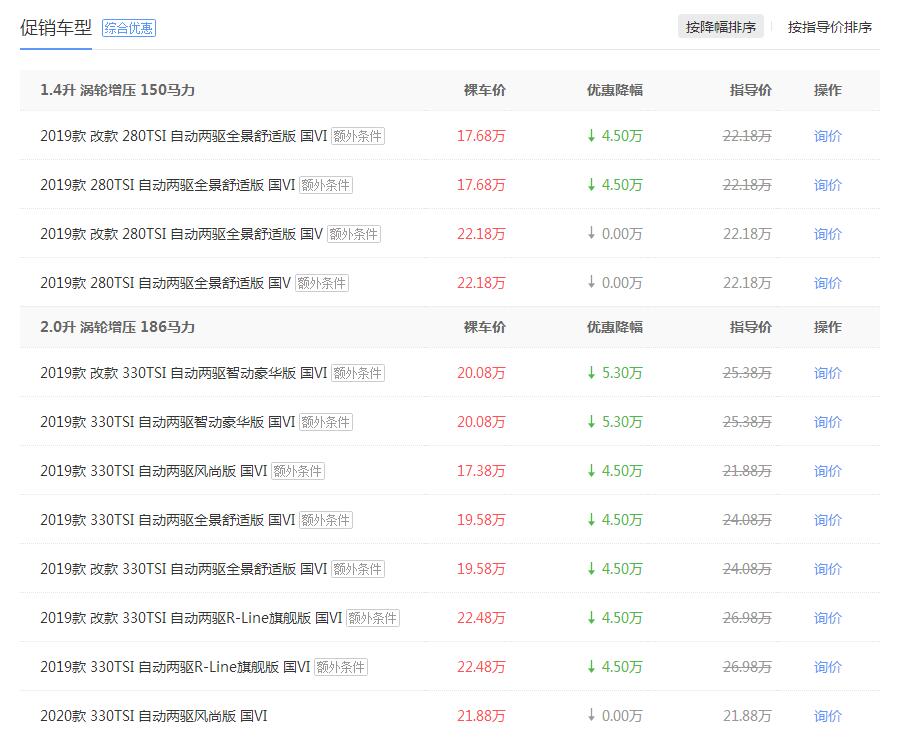Viewport: 898px width, 738px height.
Task: Open model 2019款 改款 280TSI 自动两驱全景舒适版 国V
Action: click(182, 234)
